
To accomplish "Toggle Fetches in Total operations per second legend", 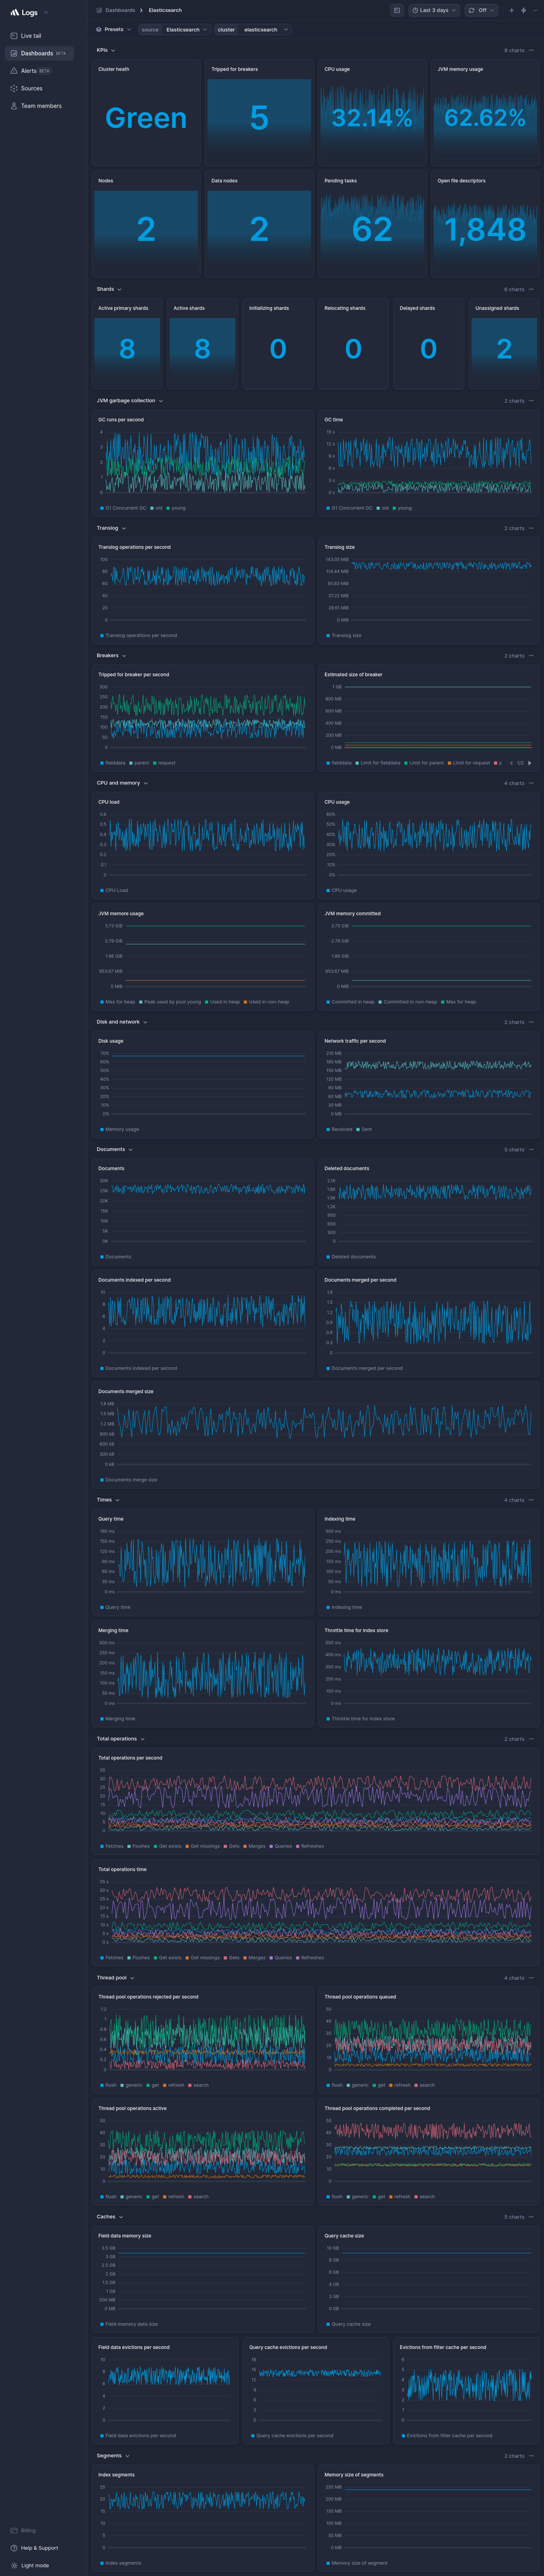I will pyautogui.click(x=112, y=1846).
